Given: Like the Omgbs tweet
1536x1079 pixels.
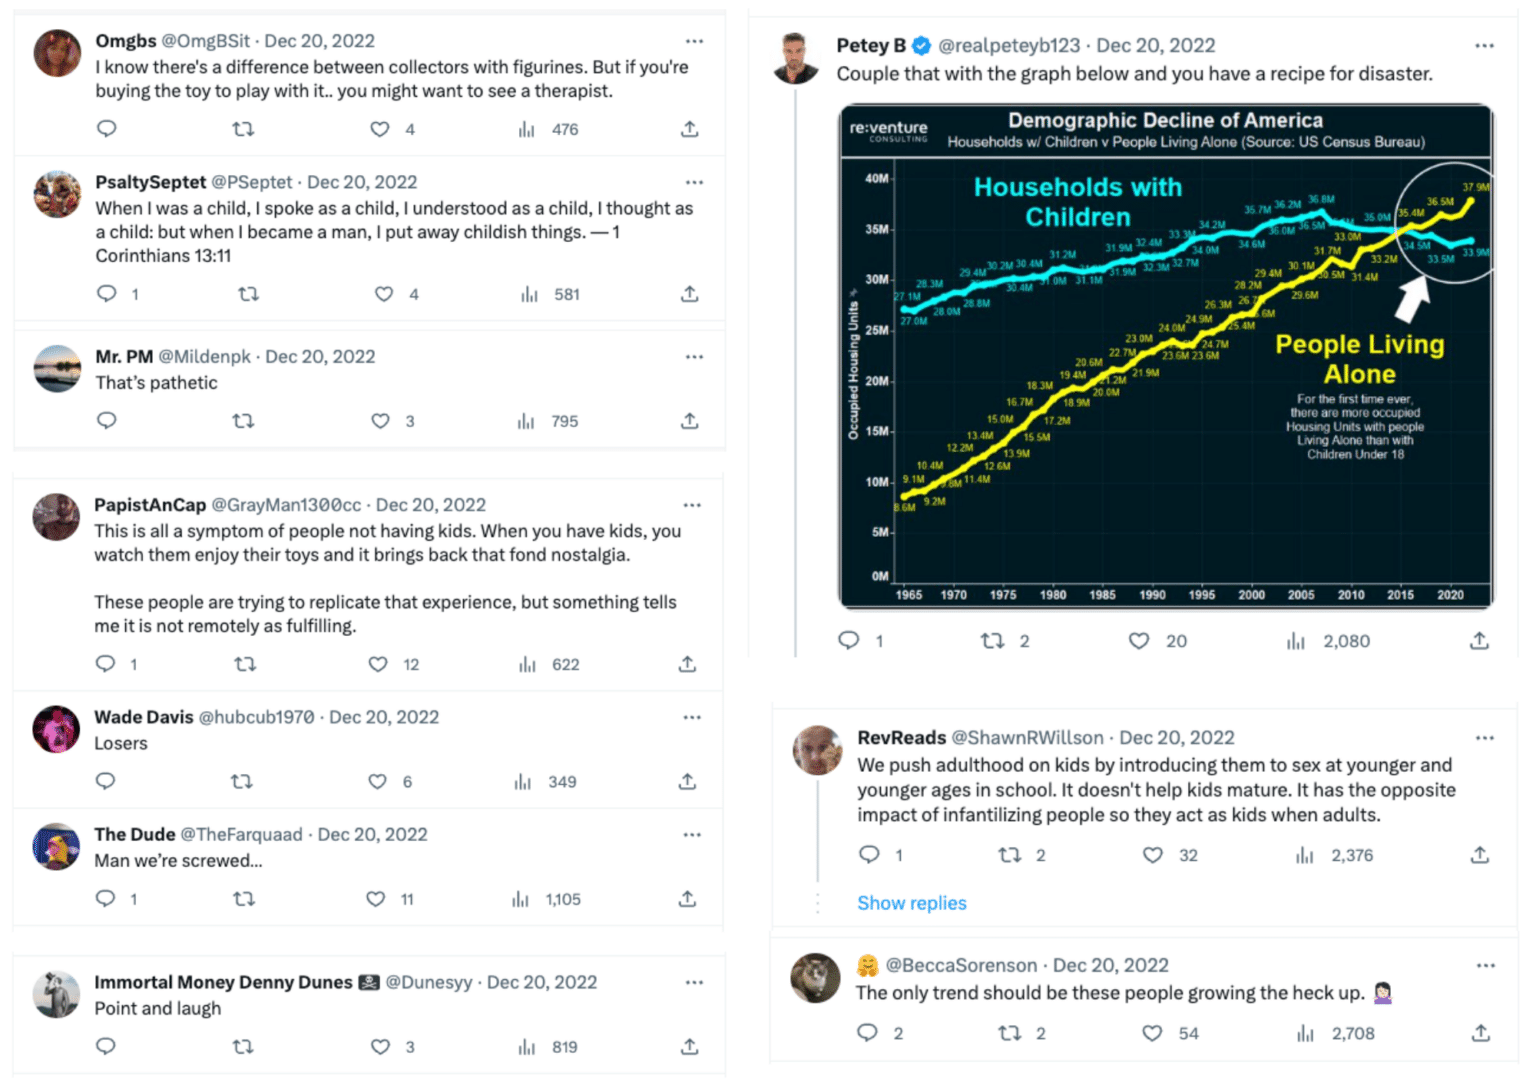Looking at the screenshot, I should [380, 129].
